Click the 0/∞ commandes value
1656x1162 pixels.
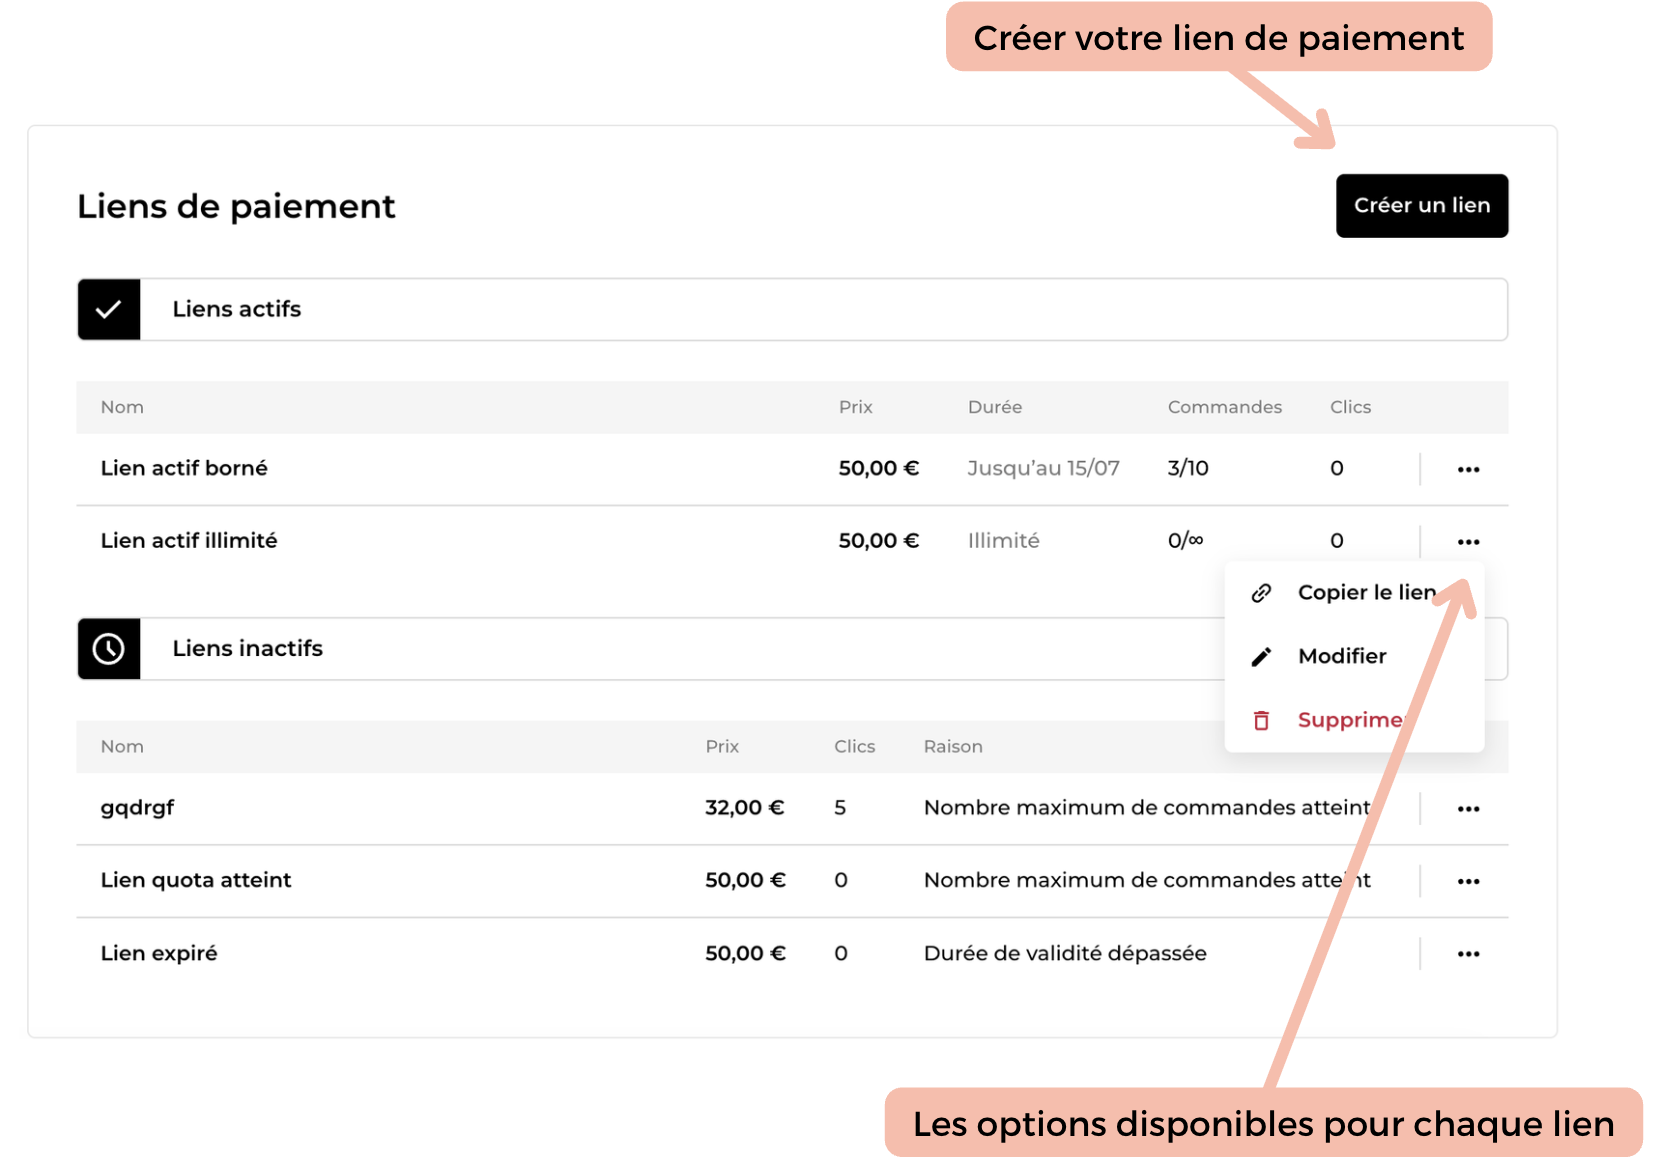pos(1185,540)
